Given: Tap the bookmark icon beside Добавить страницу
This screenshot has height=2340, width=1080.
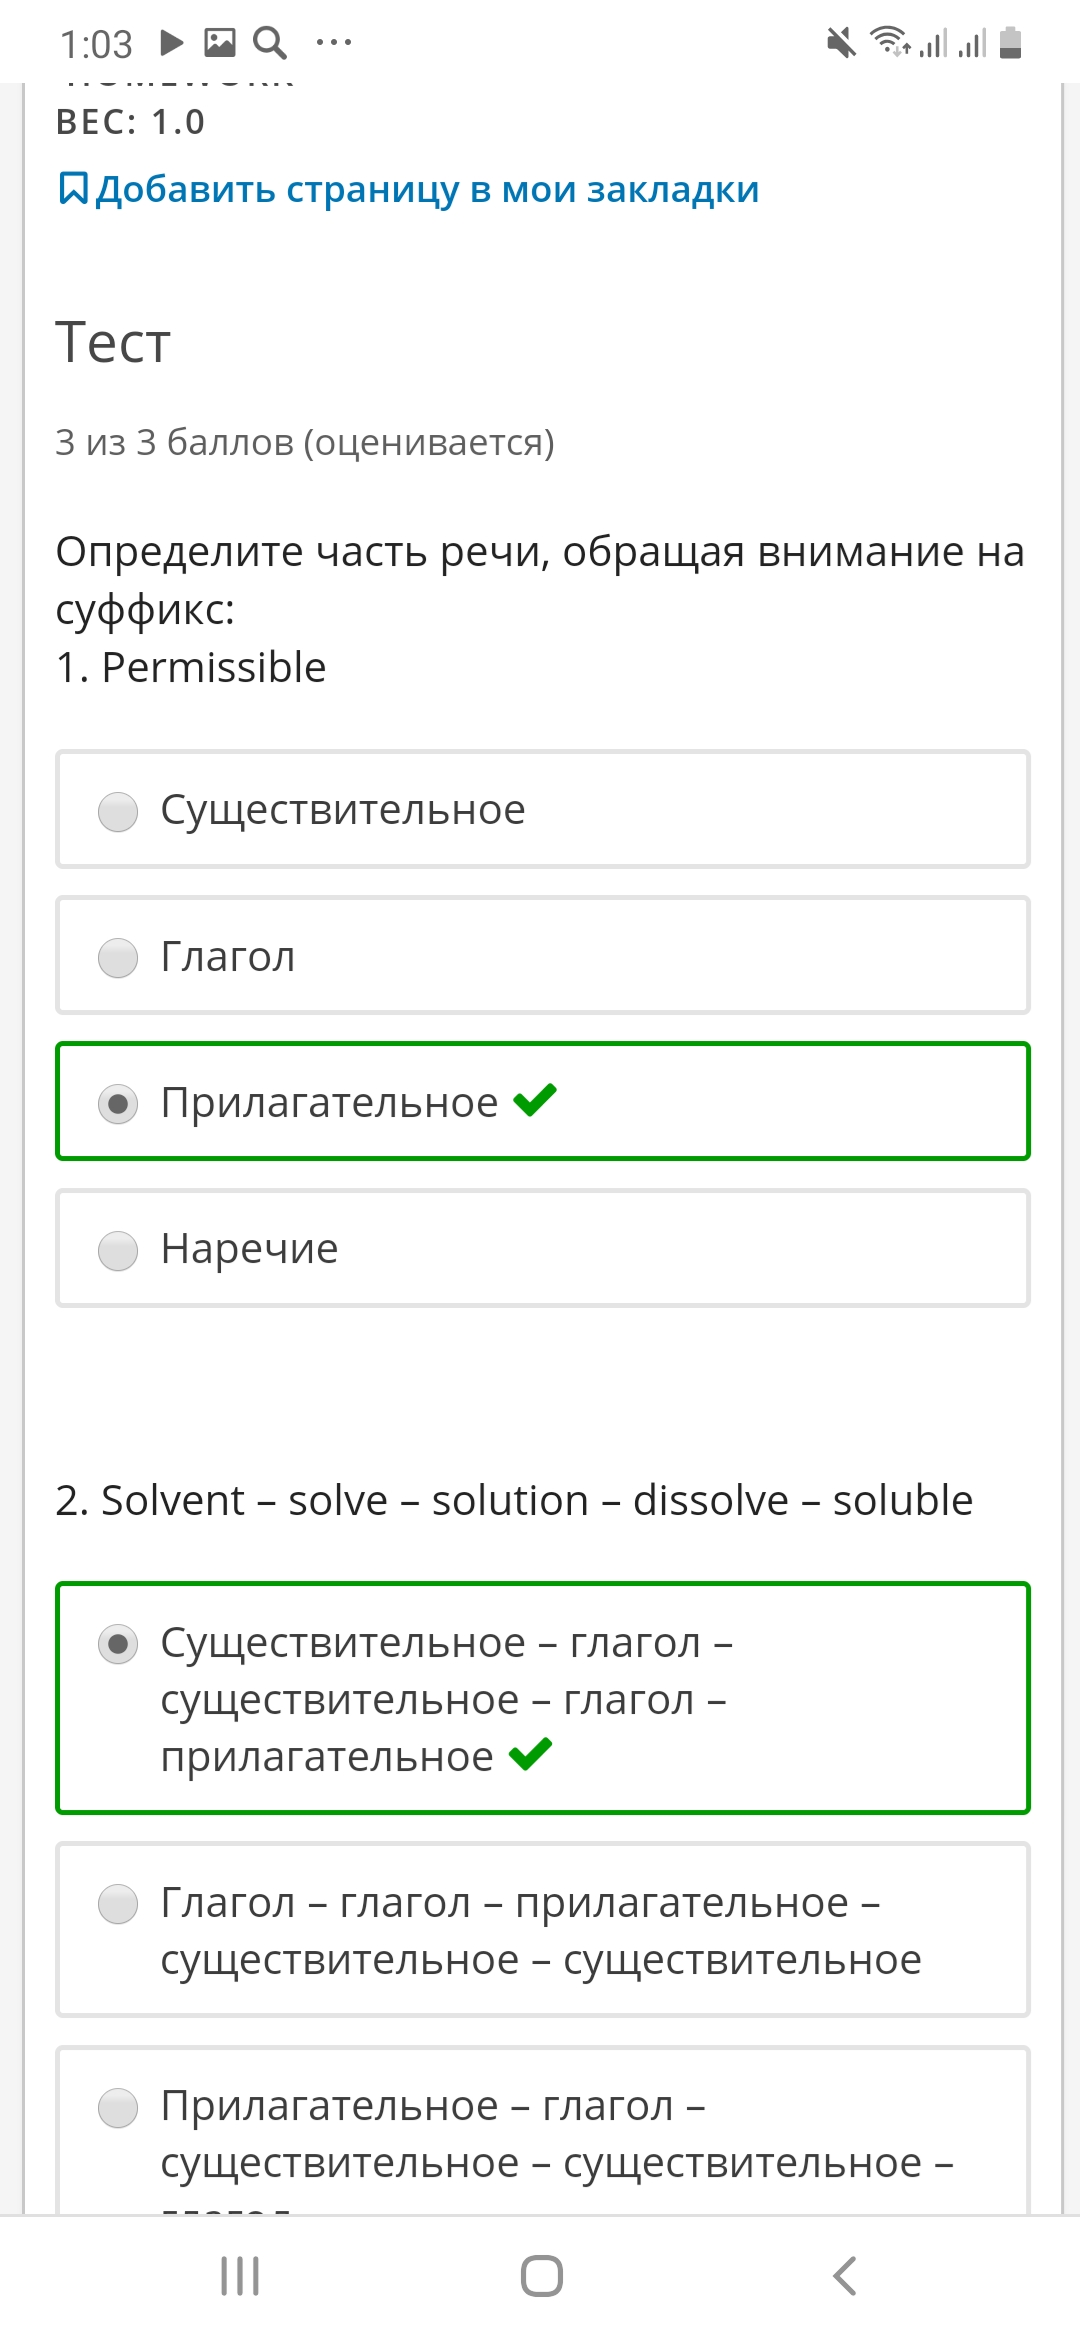Looking at the screenshot, I should 74,188.
